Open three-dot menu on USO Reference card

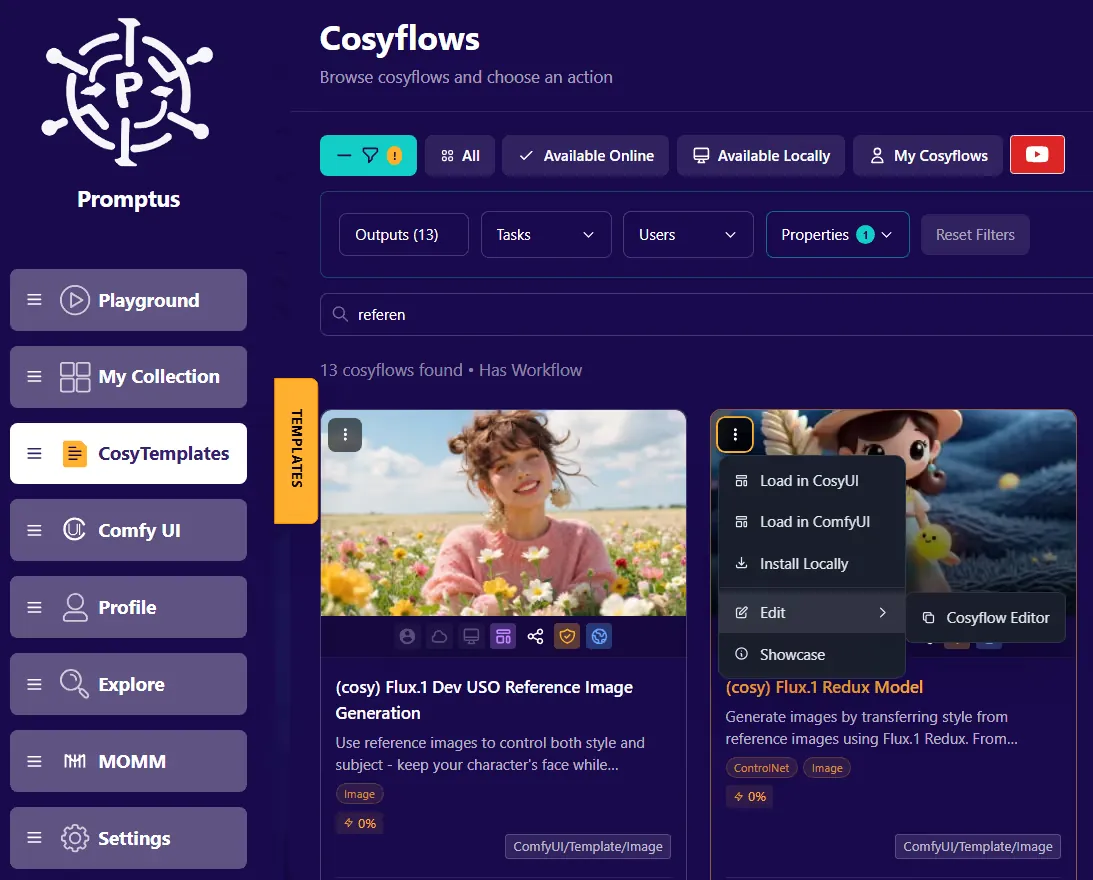[345, 435]
